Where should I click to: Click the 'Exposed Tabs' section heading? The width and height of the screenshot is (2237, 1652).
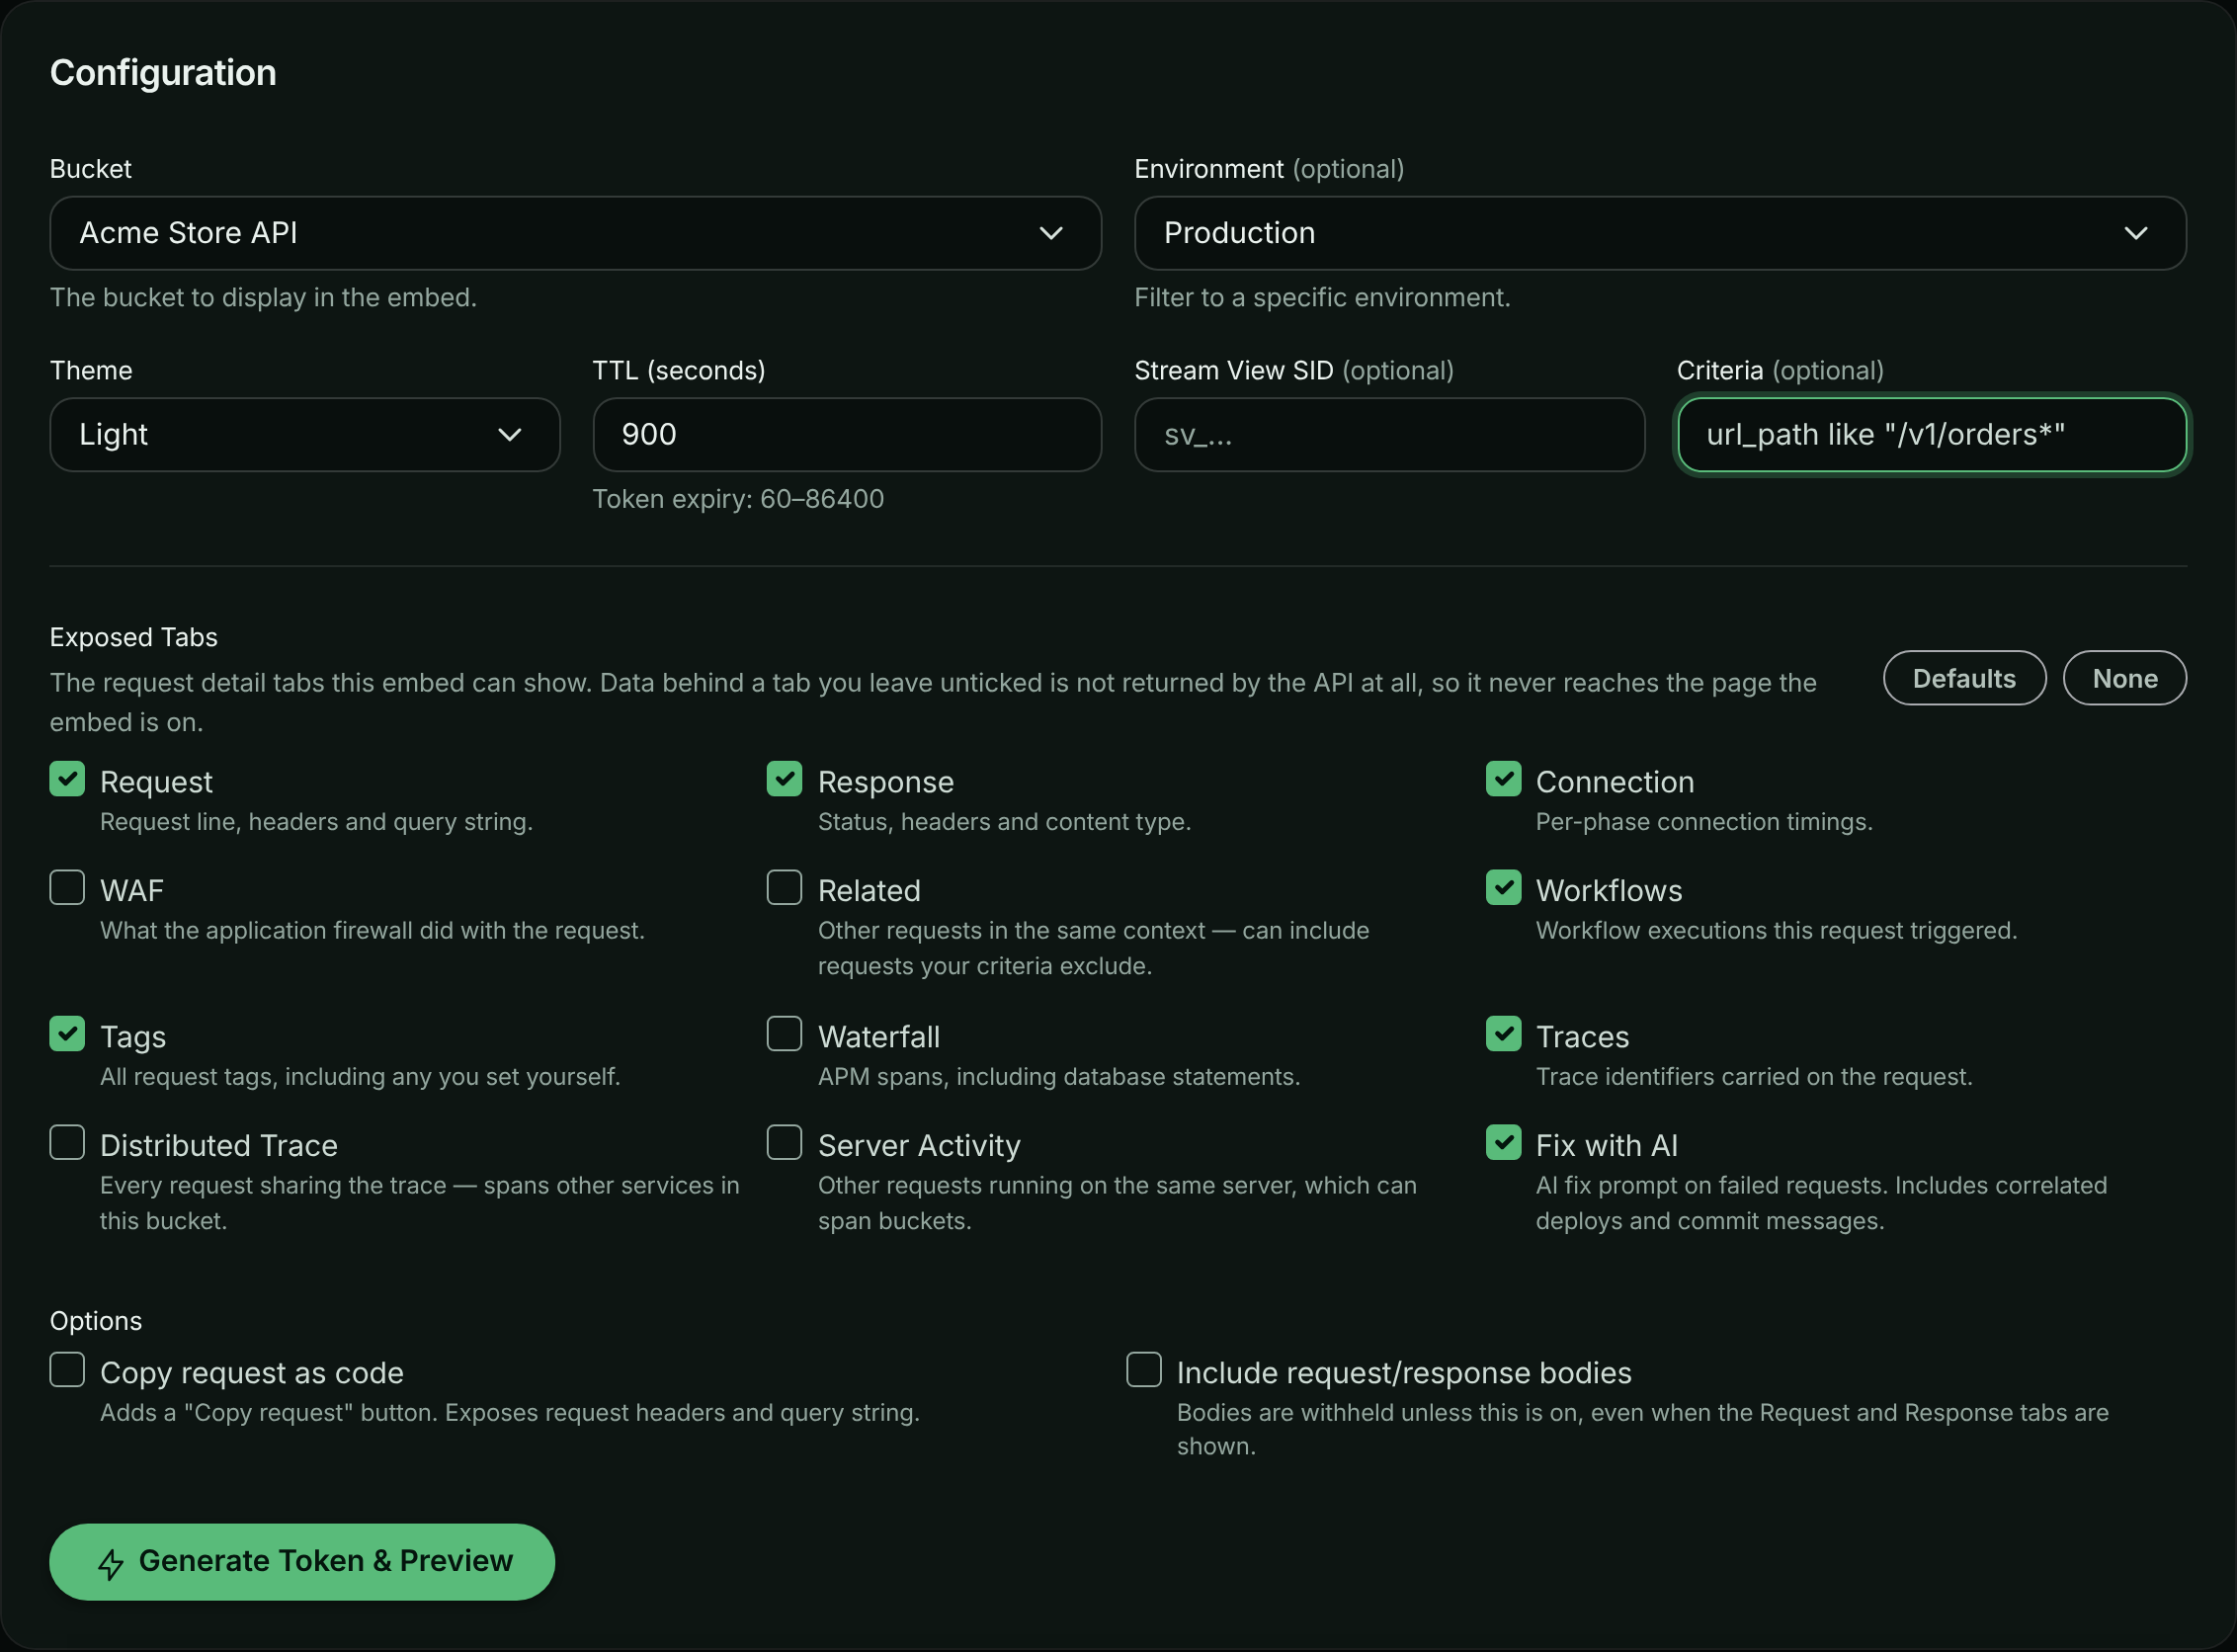click(134, 637)
